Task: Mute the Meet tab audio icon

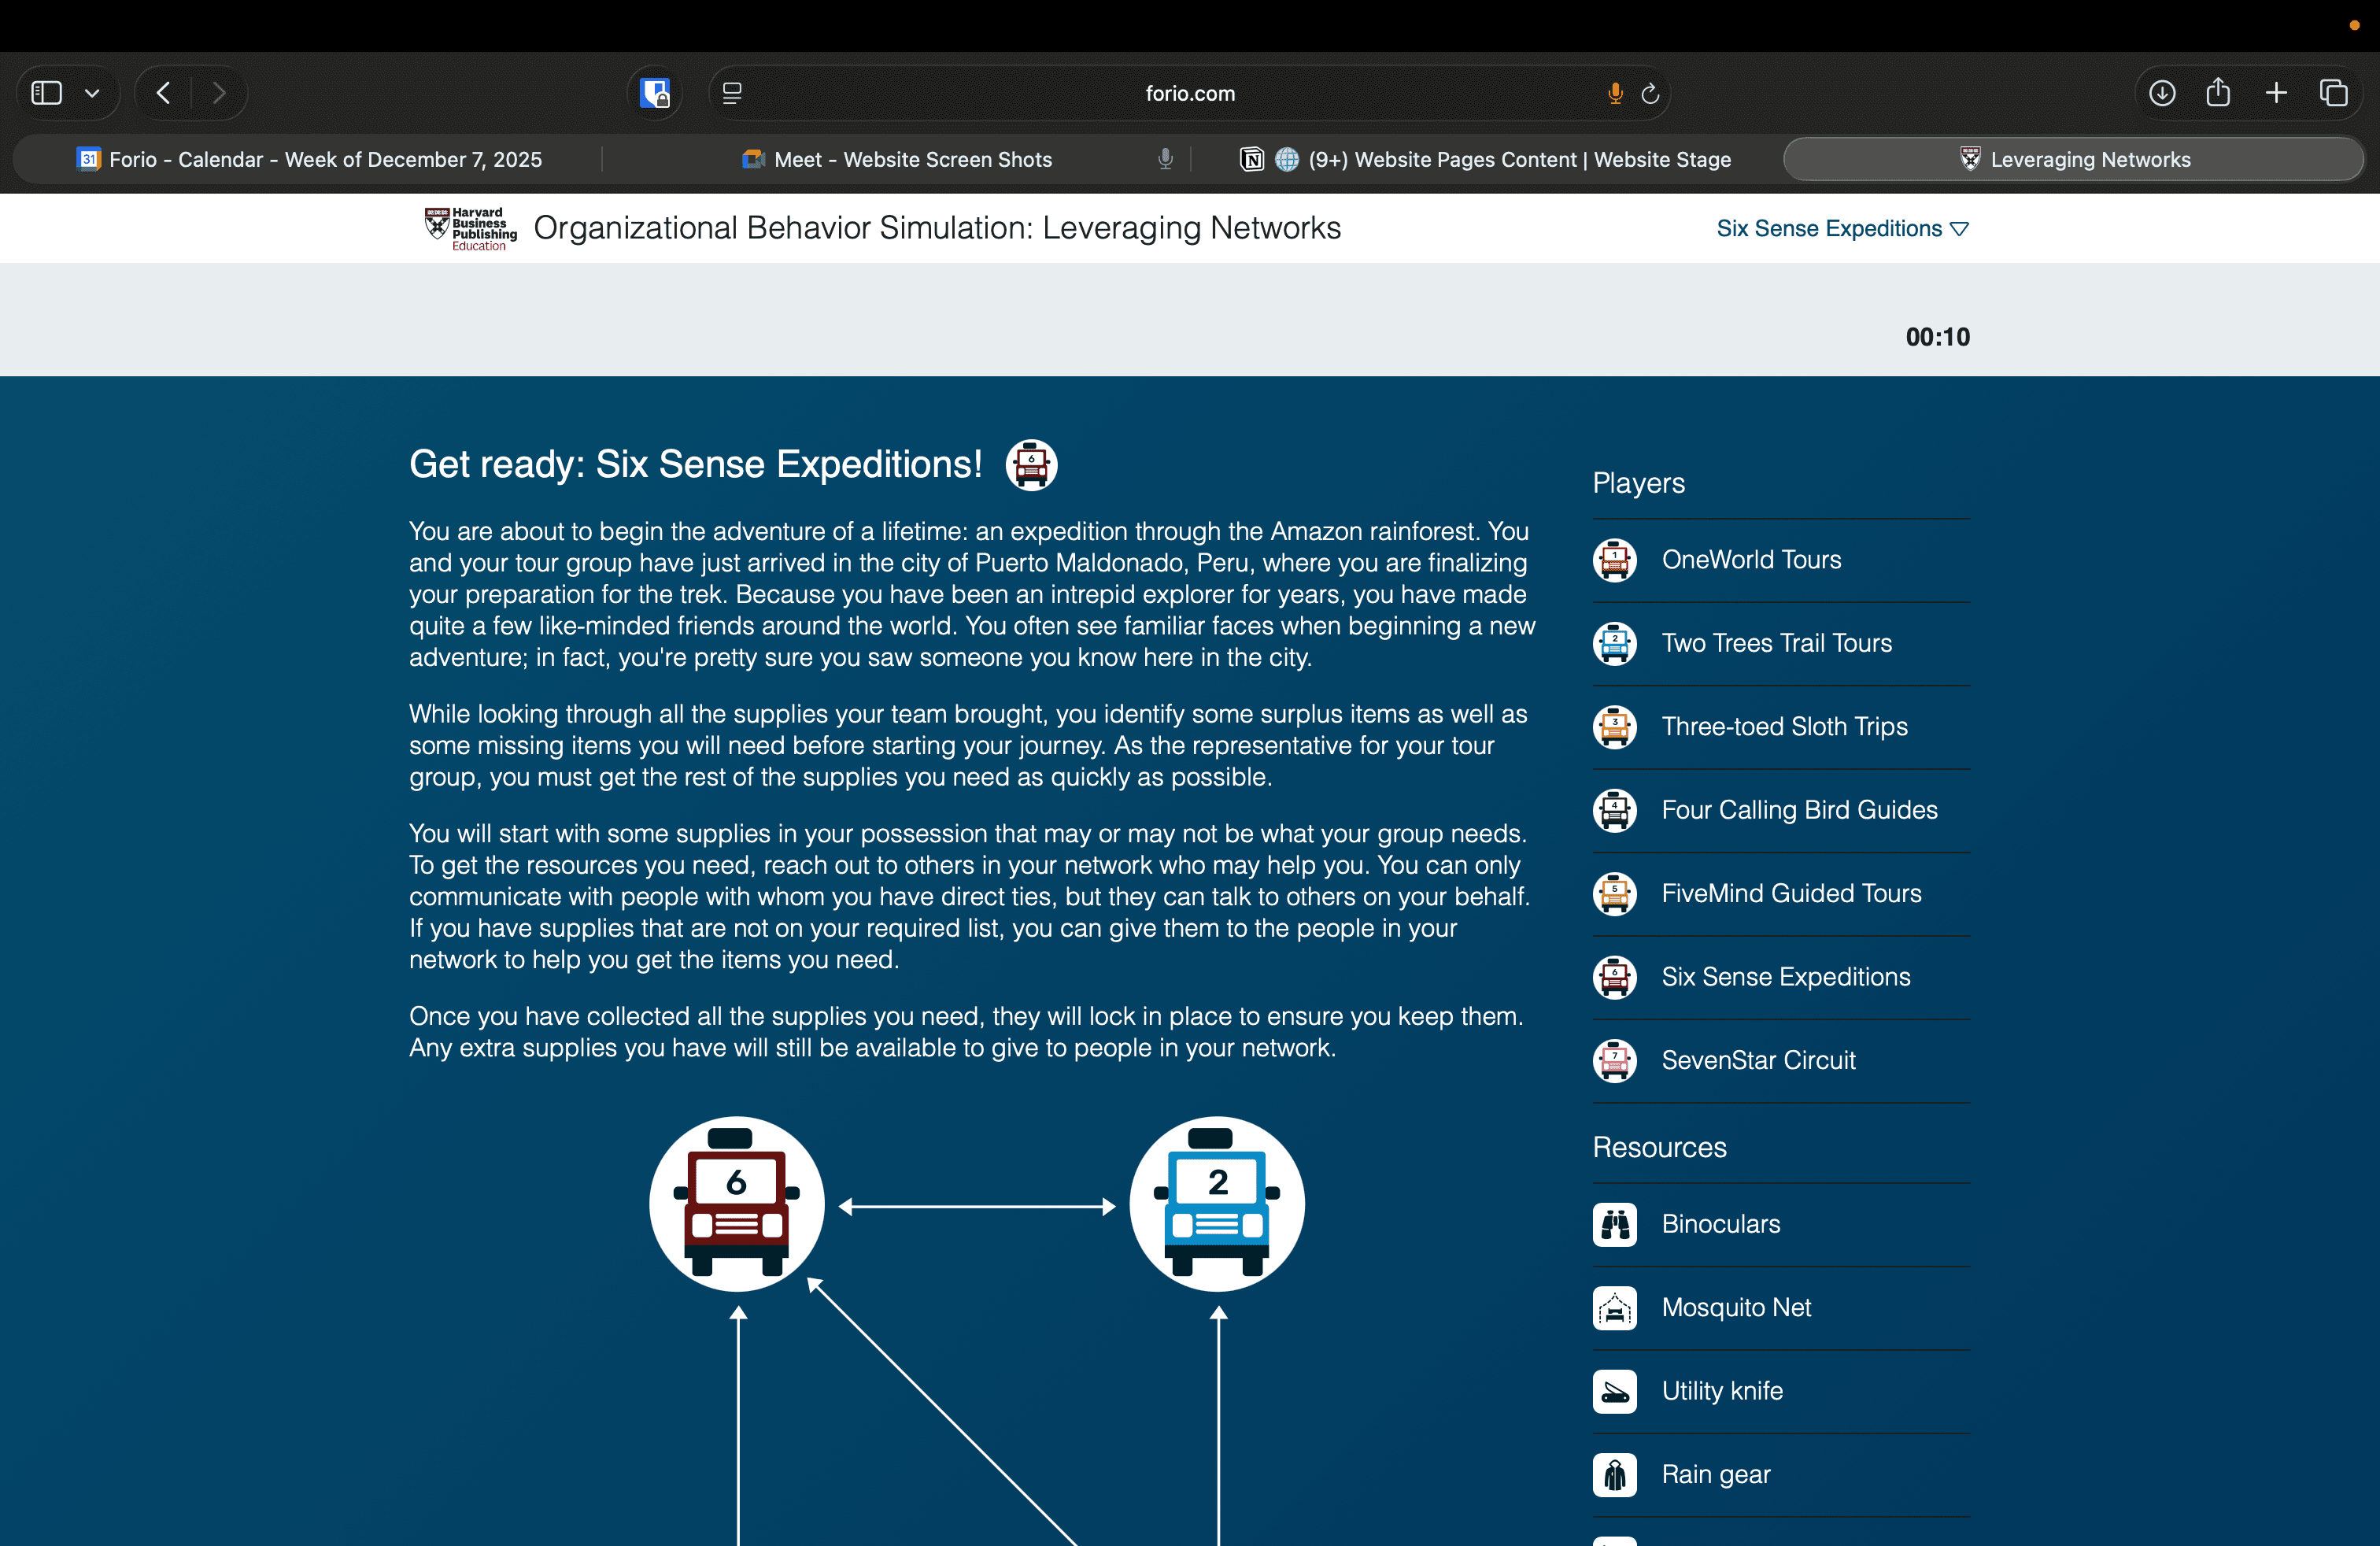Action: coord(1165,159)
